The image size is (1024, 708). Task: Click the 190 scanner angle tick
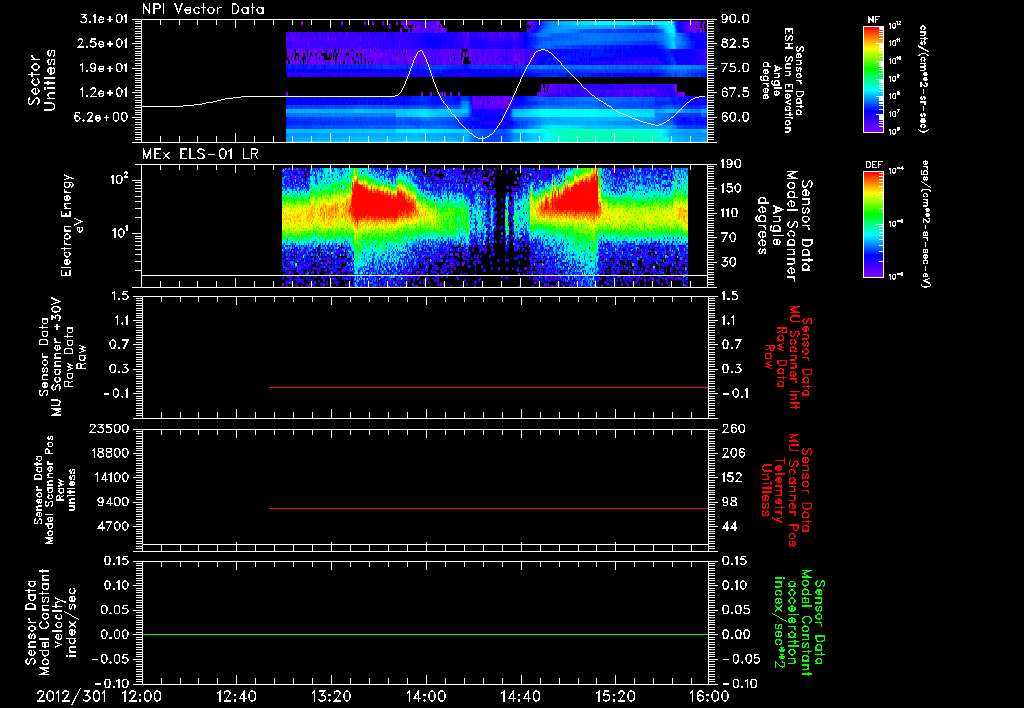733,164
